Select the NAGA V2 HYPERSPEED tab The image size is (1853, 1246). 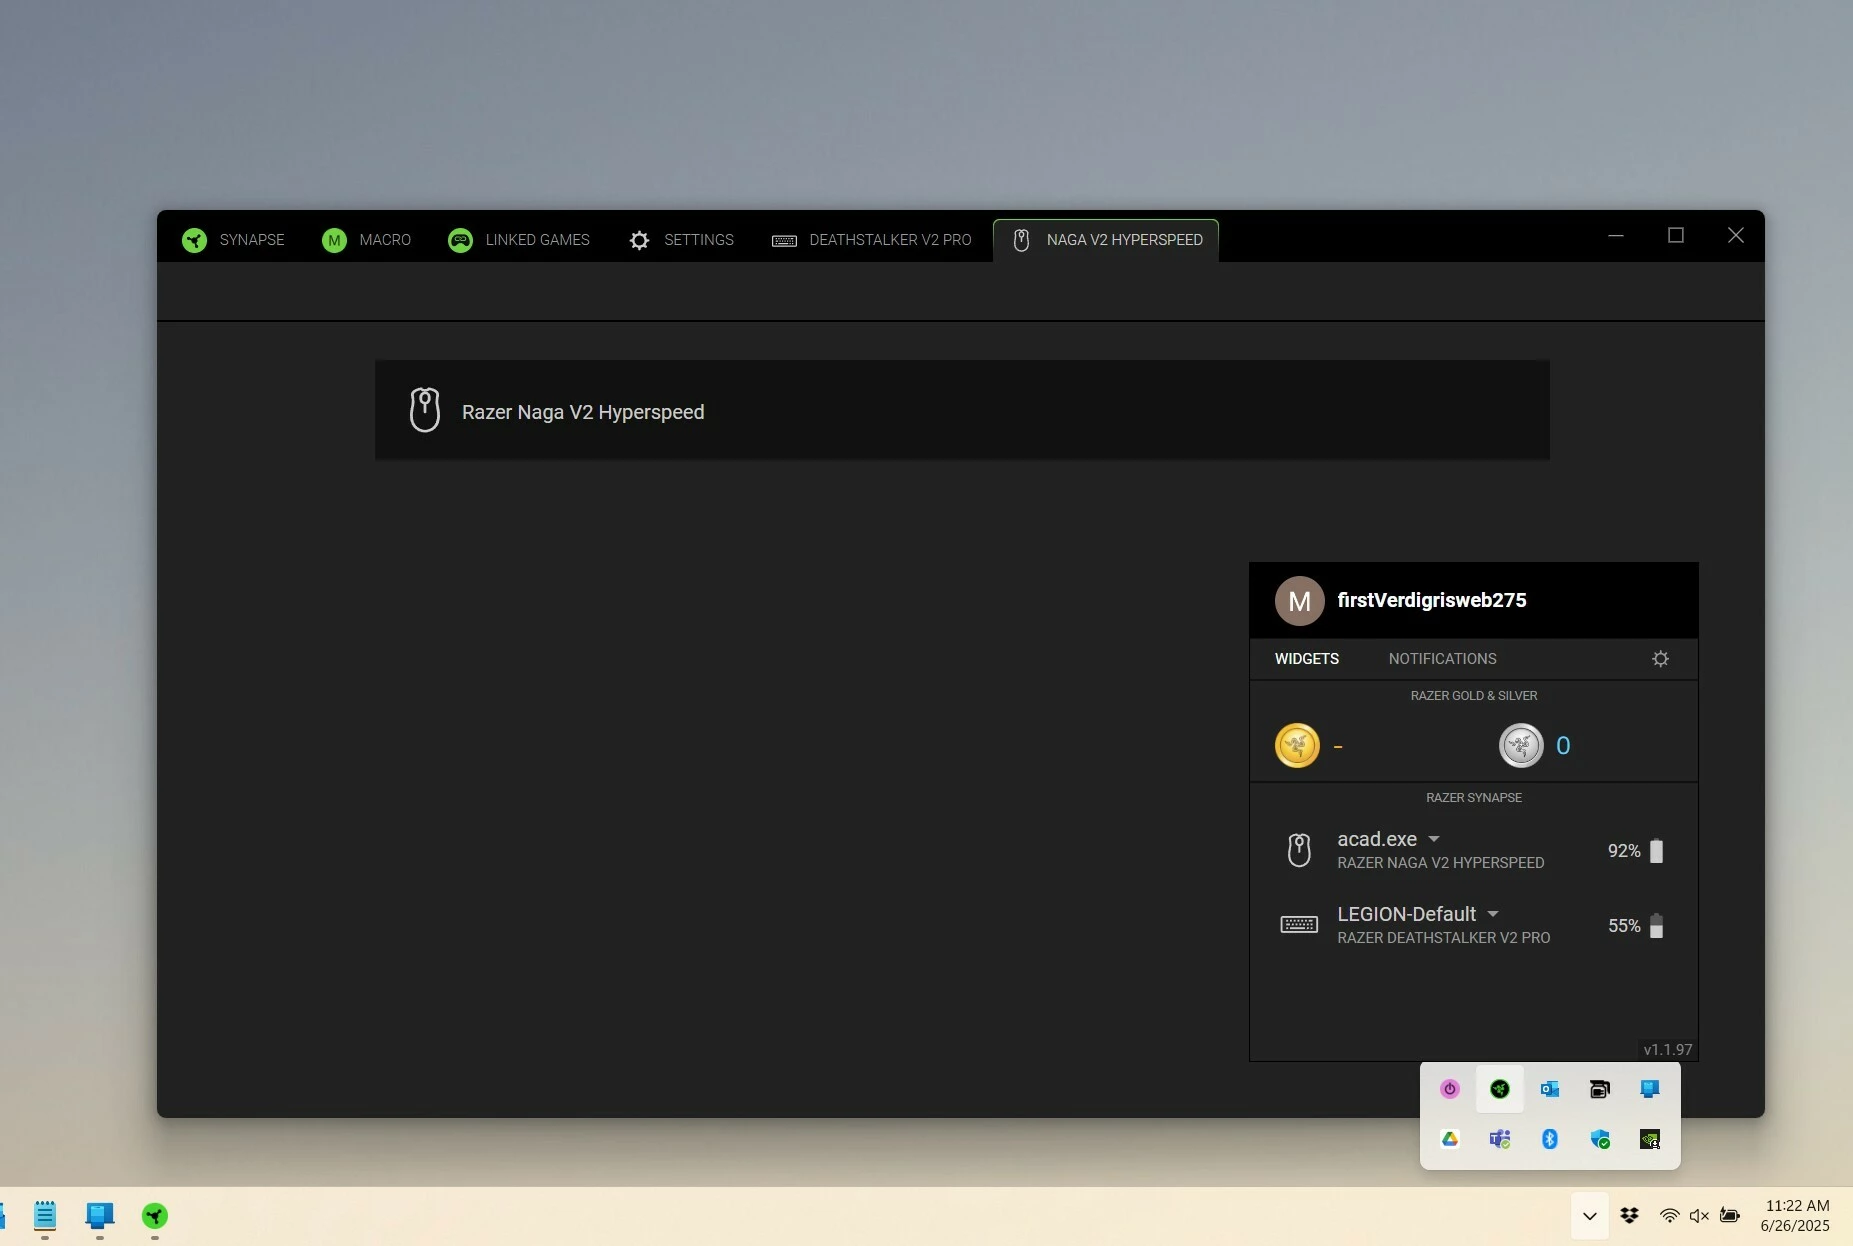click(1106, 240)
